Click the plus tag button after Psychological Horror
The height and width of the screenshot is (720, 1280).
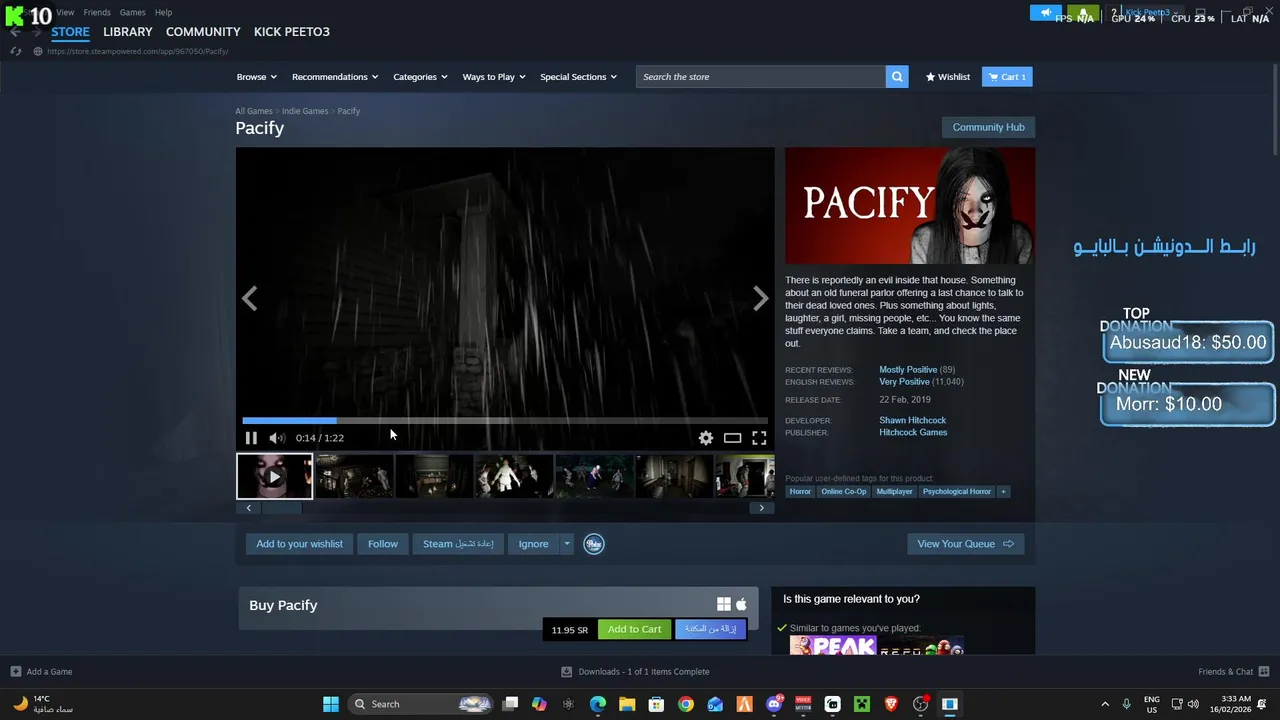click(x=1003, y=492)
